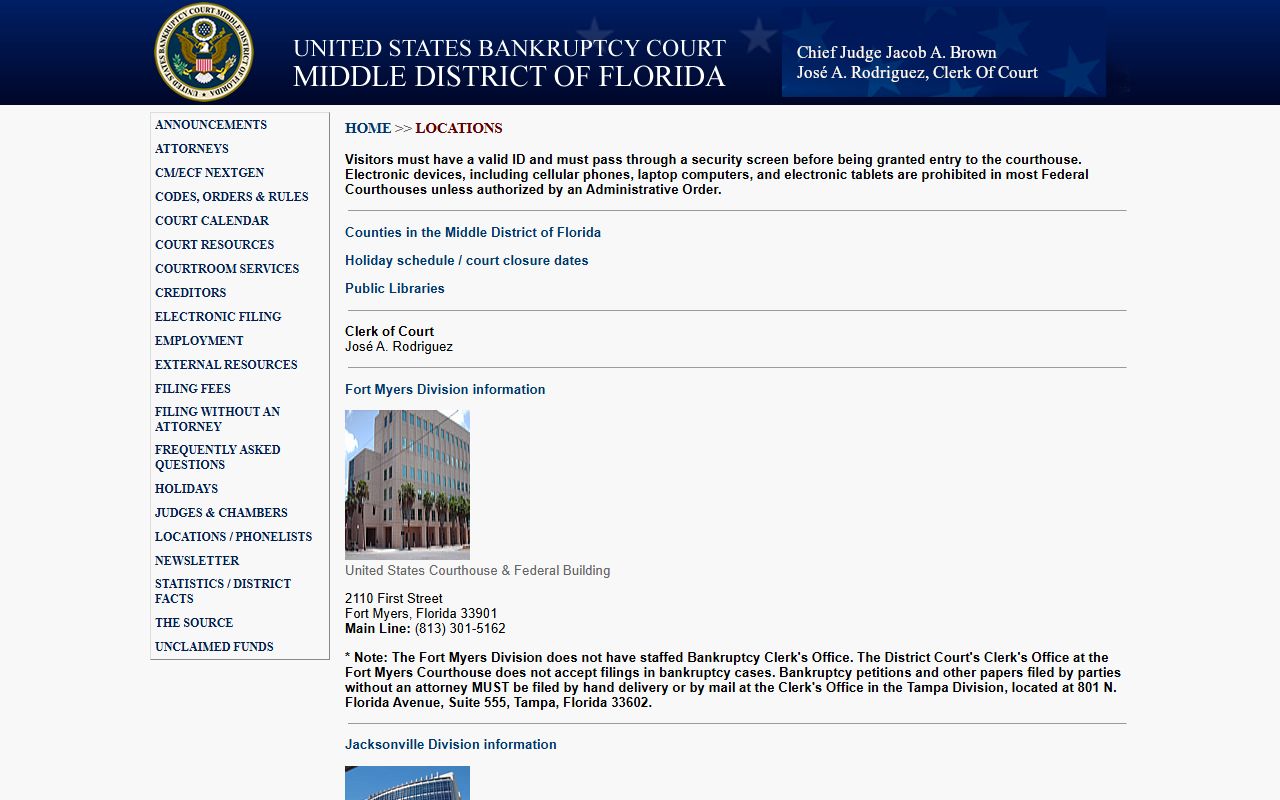Click the court seal logo
1280x800 pixels.
(204, 52)
